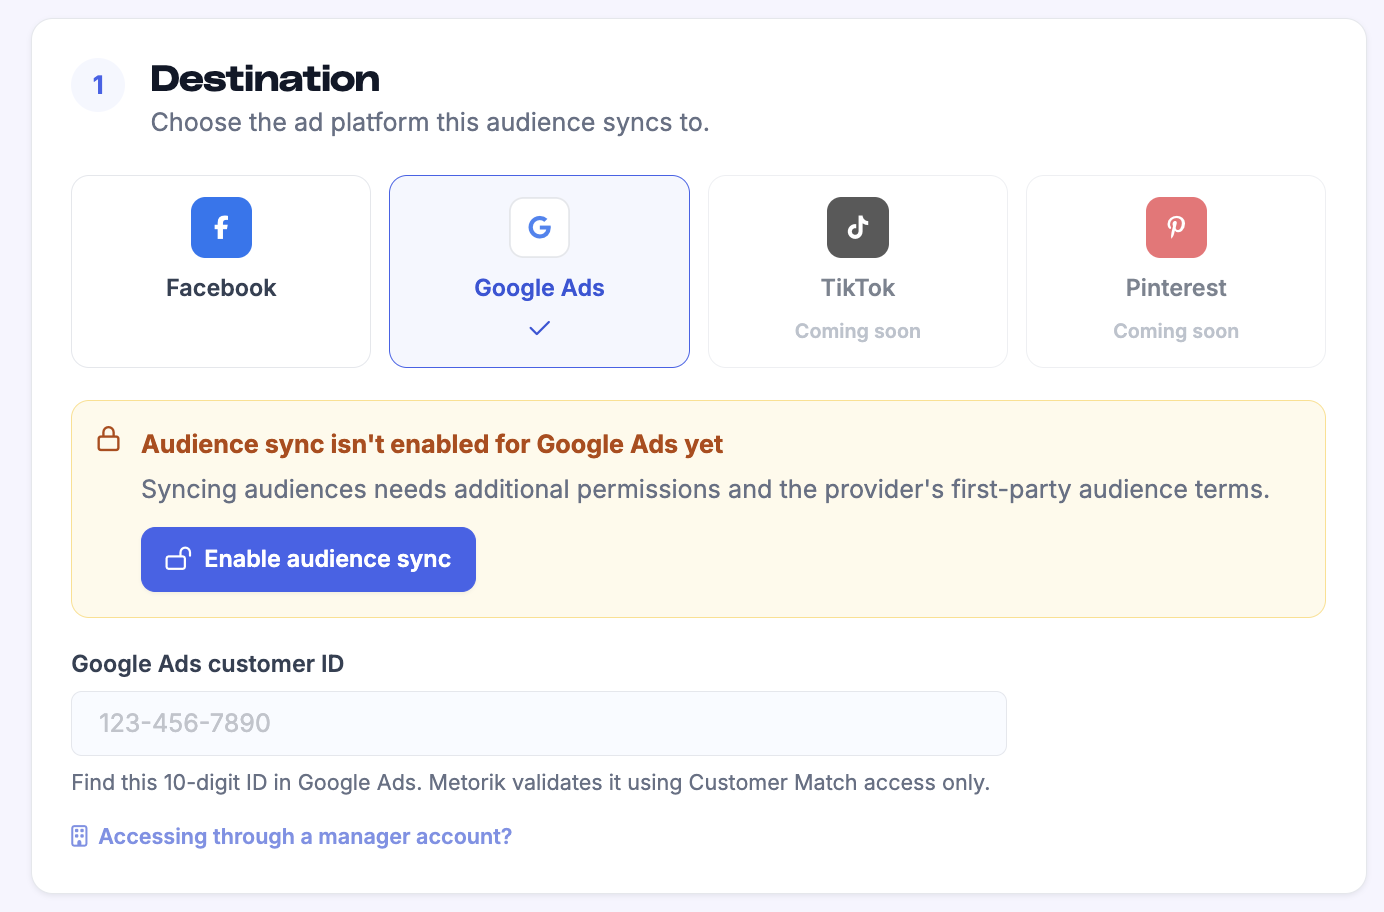Click the Google Ads customer ID field
1384x912 pixels.
tap(539, 723)
